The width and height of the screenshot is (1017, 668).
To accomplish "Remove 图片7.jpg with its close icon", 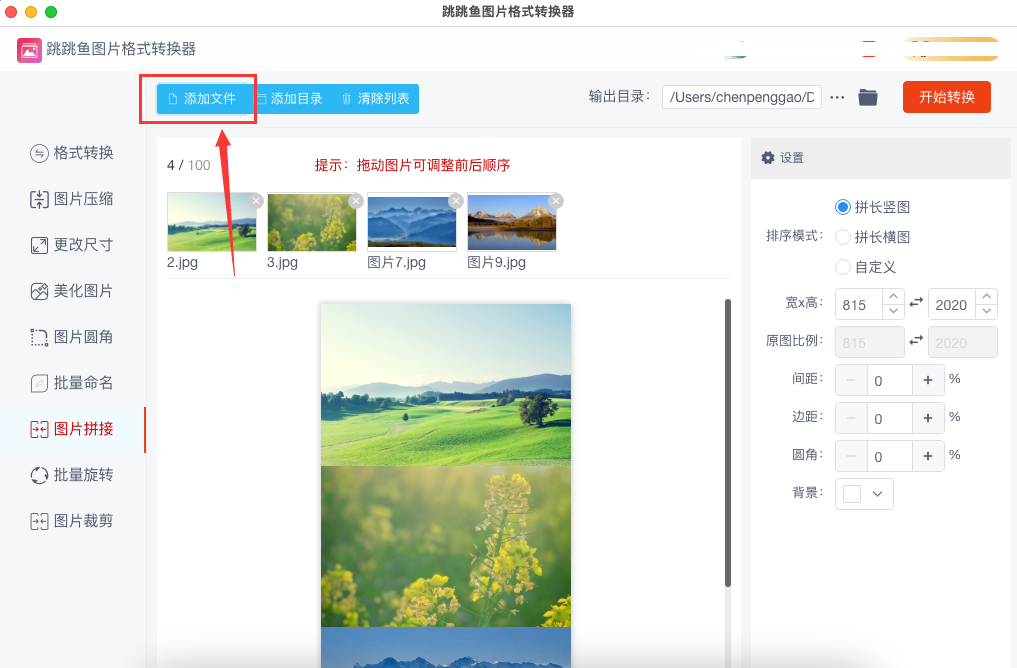I will coord(456,201).
